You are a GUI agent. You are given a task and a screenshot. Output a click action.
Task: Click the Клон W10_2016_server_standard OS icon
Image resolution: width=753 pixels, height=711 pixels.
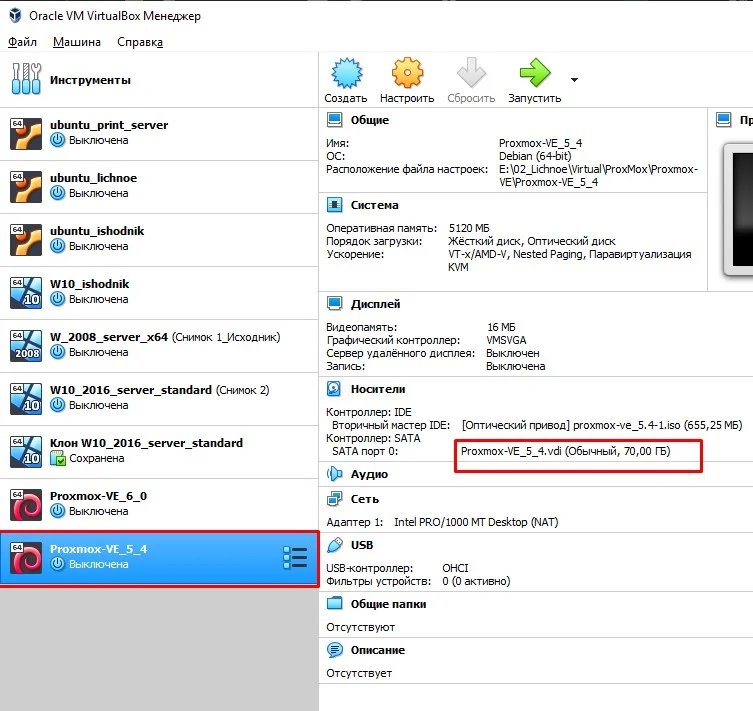pyautogui.click(x=26, y=452)
